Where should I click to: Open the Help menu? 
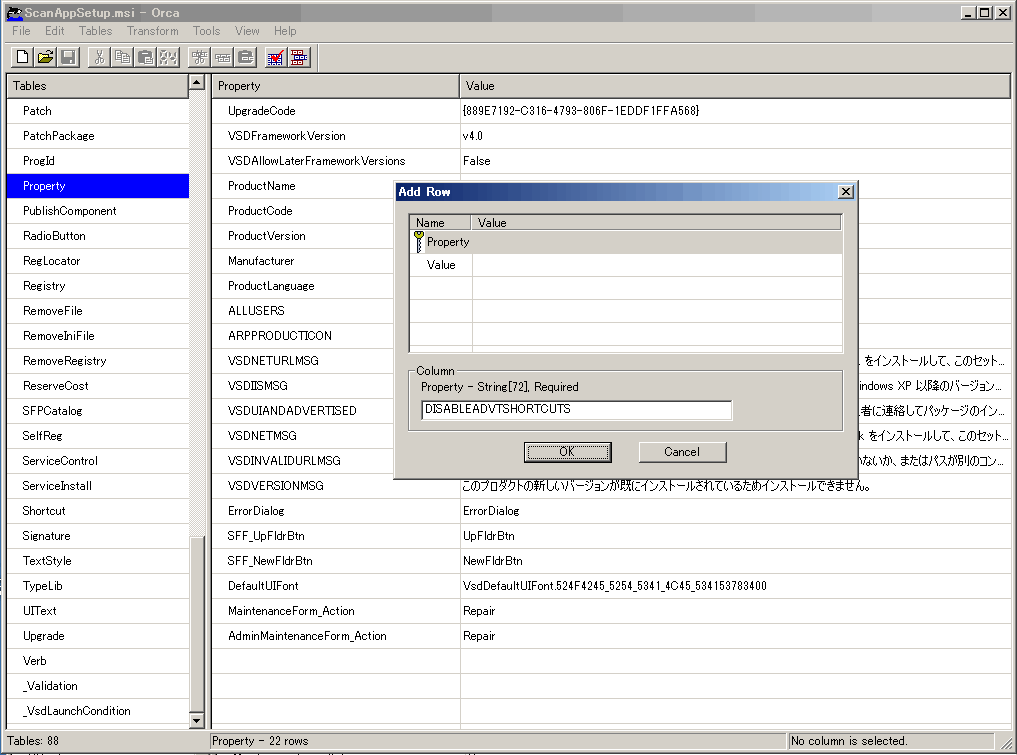tap(285, 31)
